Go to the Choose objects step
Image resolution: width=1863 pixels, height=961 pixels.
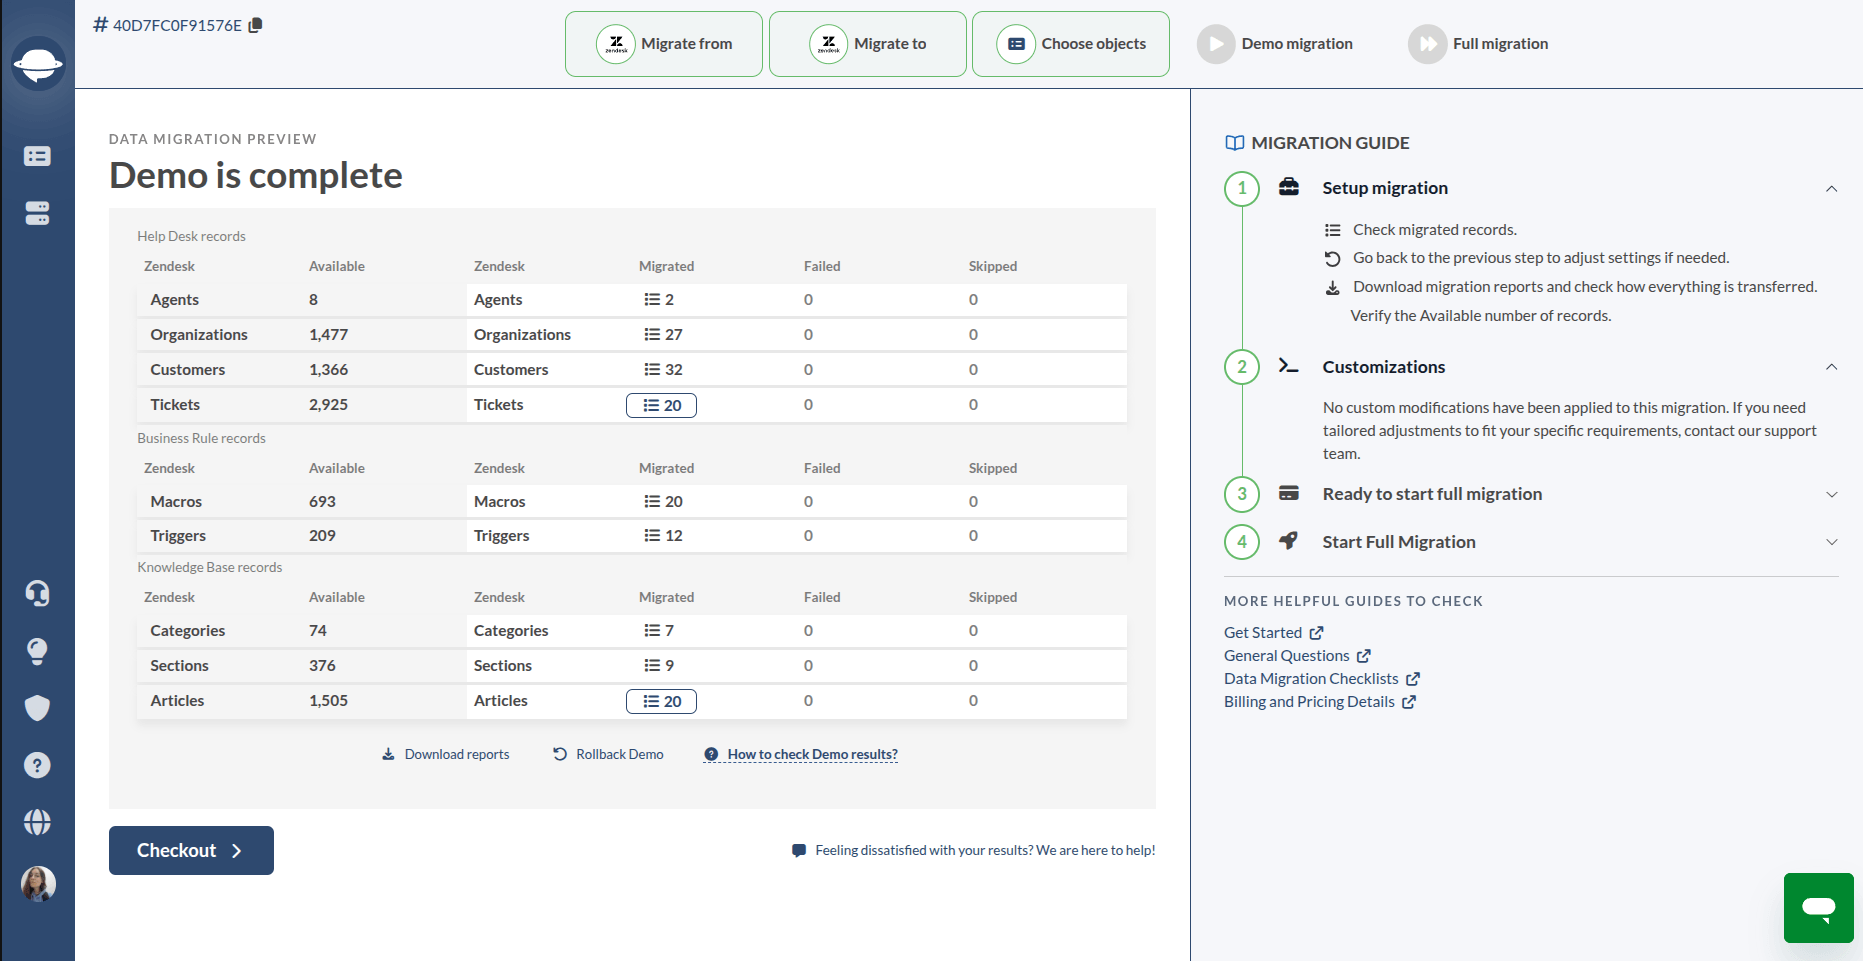[1071, 44]
